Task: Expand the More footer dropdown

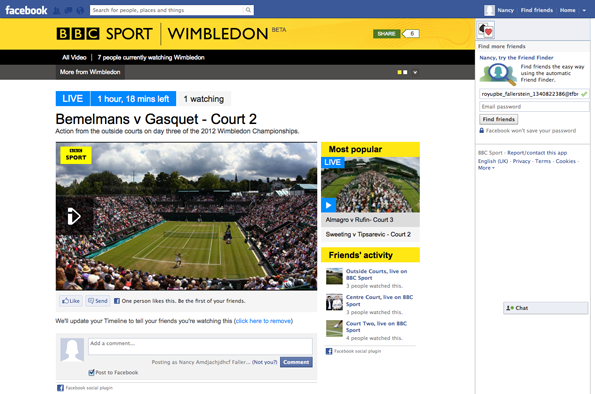Action: [486, 168]
